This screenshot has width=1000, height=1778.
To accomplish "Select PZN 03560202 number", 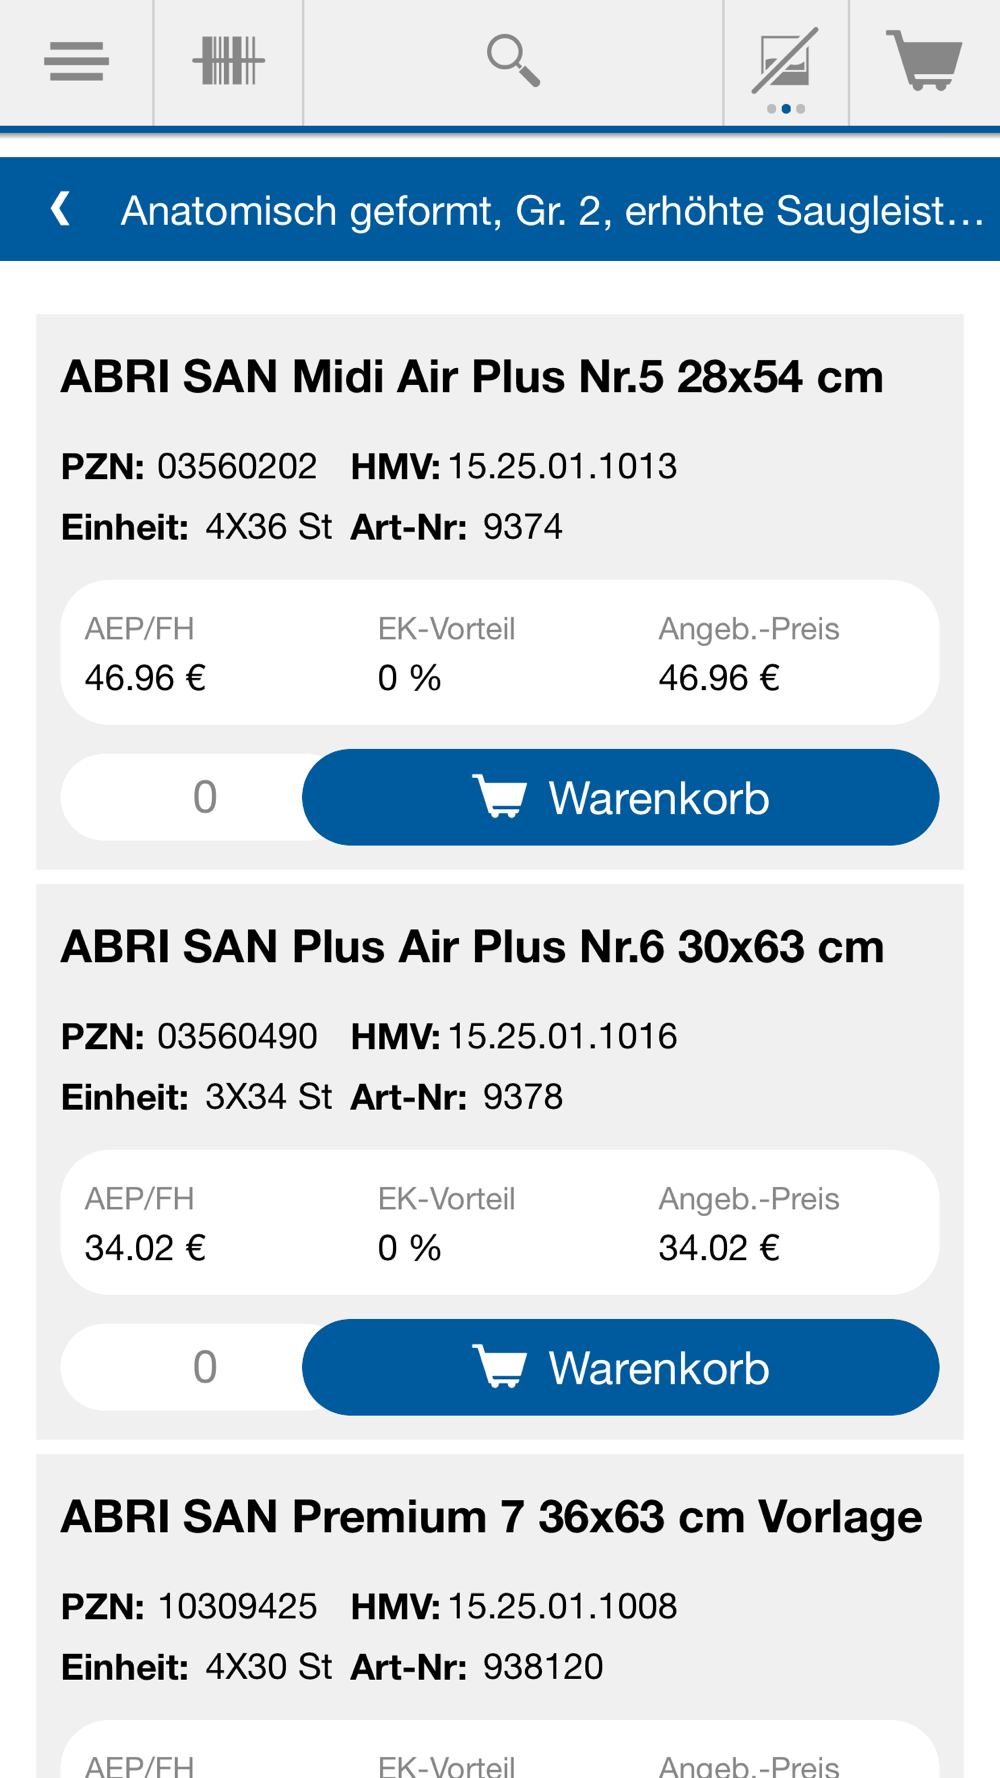I will coord(237,467).
